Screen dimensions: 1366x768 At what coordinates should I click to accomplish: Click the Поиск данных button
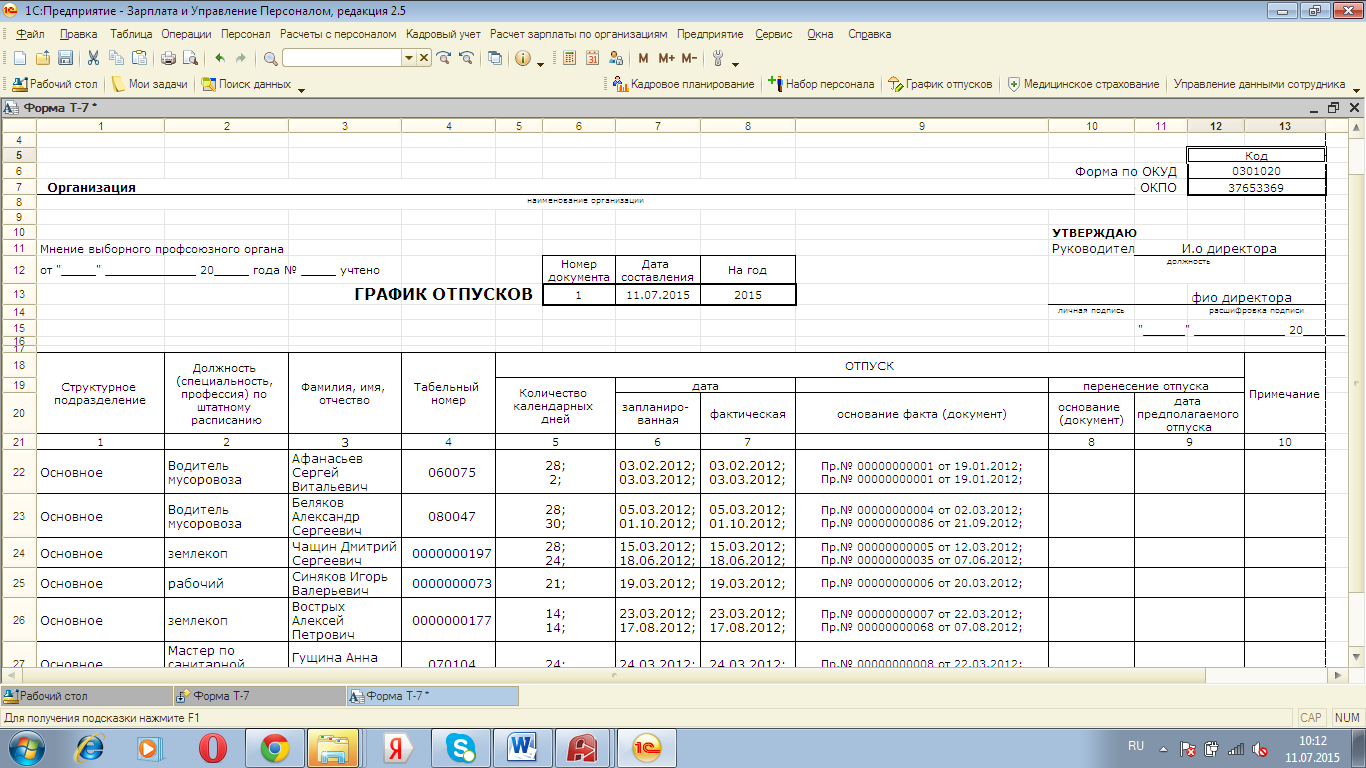click(246, 84)
